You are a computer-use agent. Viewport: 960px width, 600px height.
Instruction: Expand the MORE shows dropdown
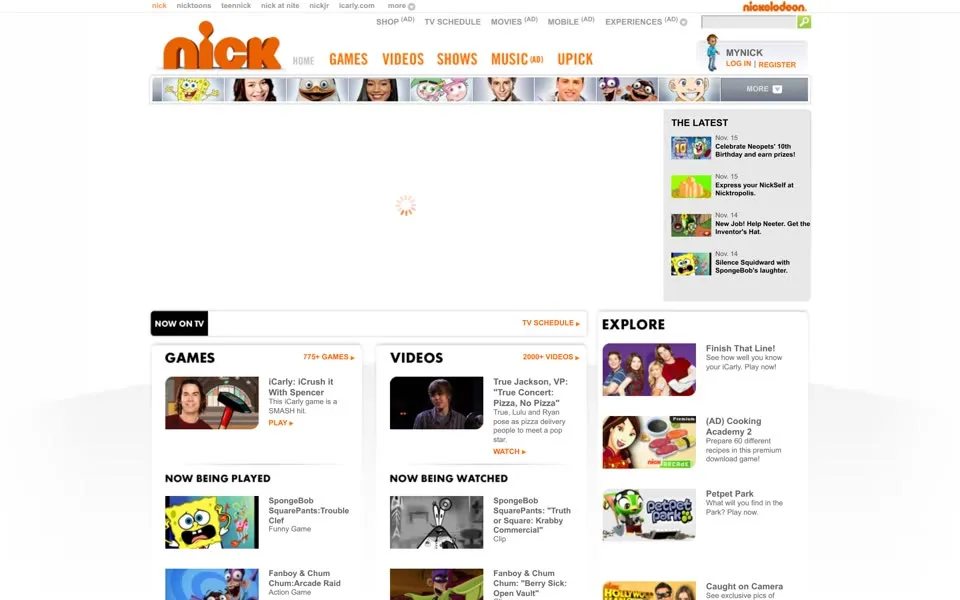coord(763,89)
